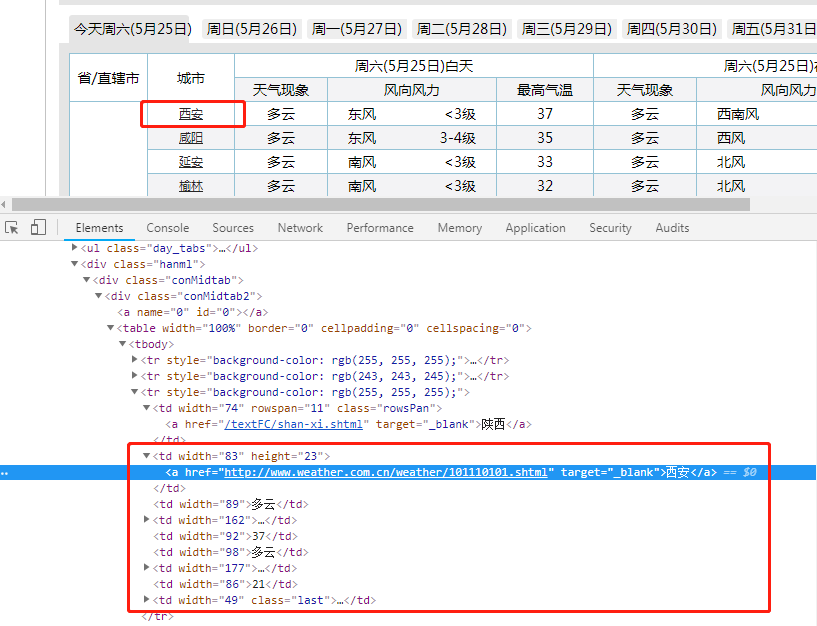Select the 周四(5月30日) day tab
Image resolution: width=817 pixels, height=626 pixels.
click(x=672, y=29)
